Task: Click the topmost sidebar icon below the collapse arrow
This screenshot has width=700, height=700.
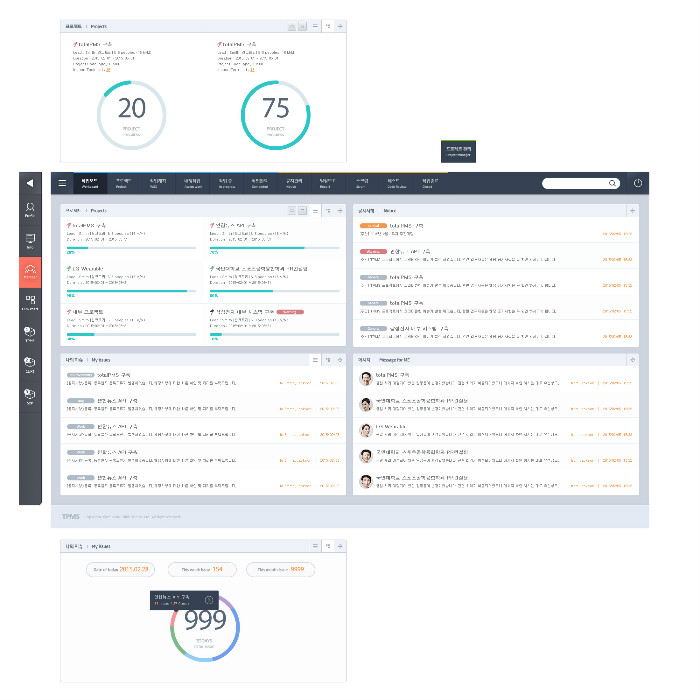Action: pos(30,210)
